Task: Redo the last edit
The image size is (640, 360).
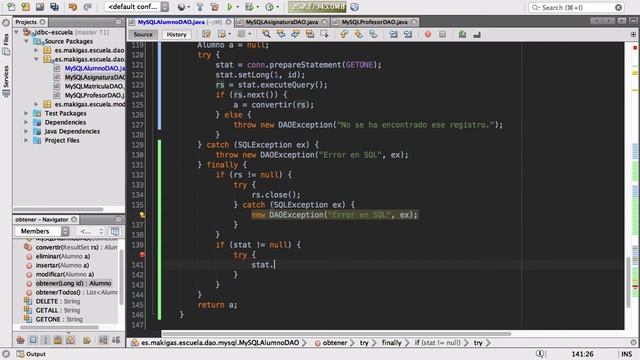Action: point(87,7)
